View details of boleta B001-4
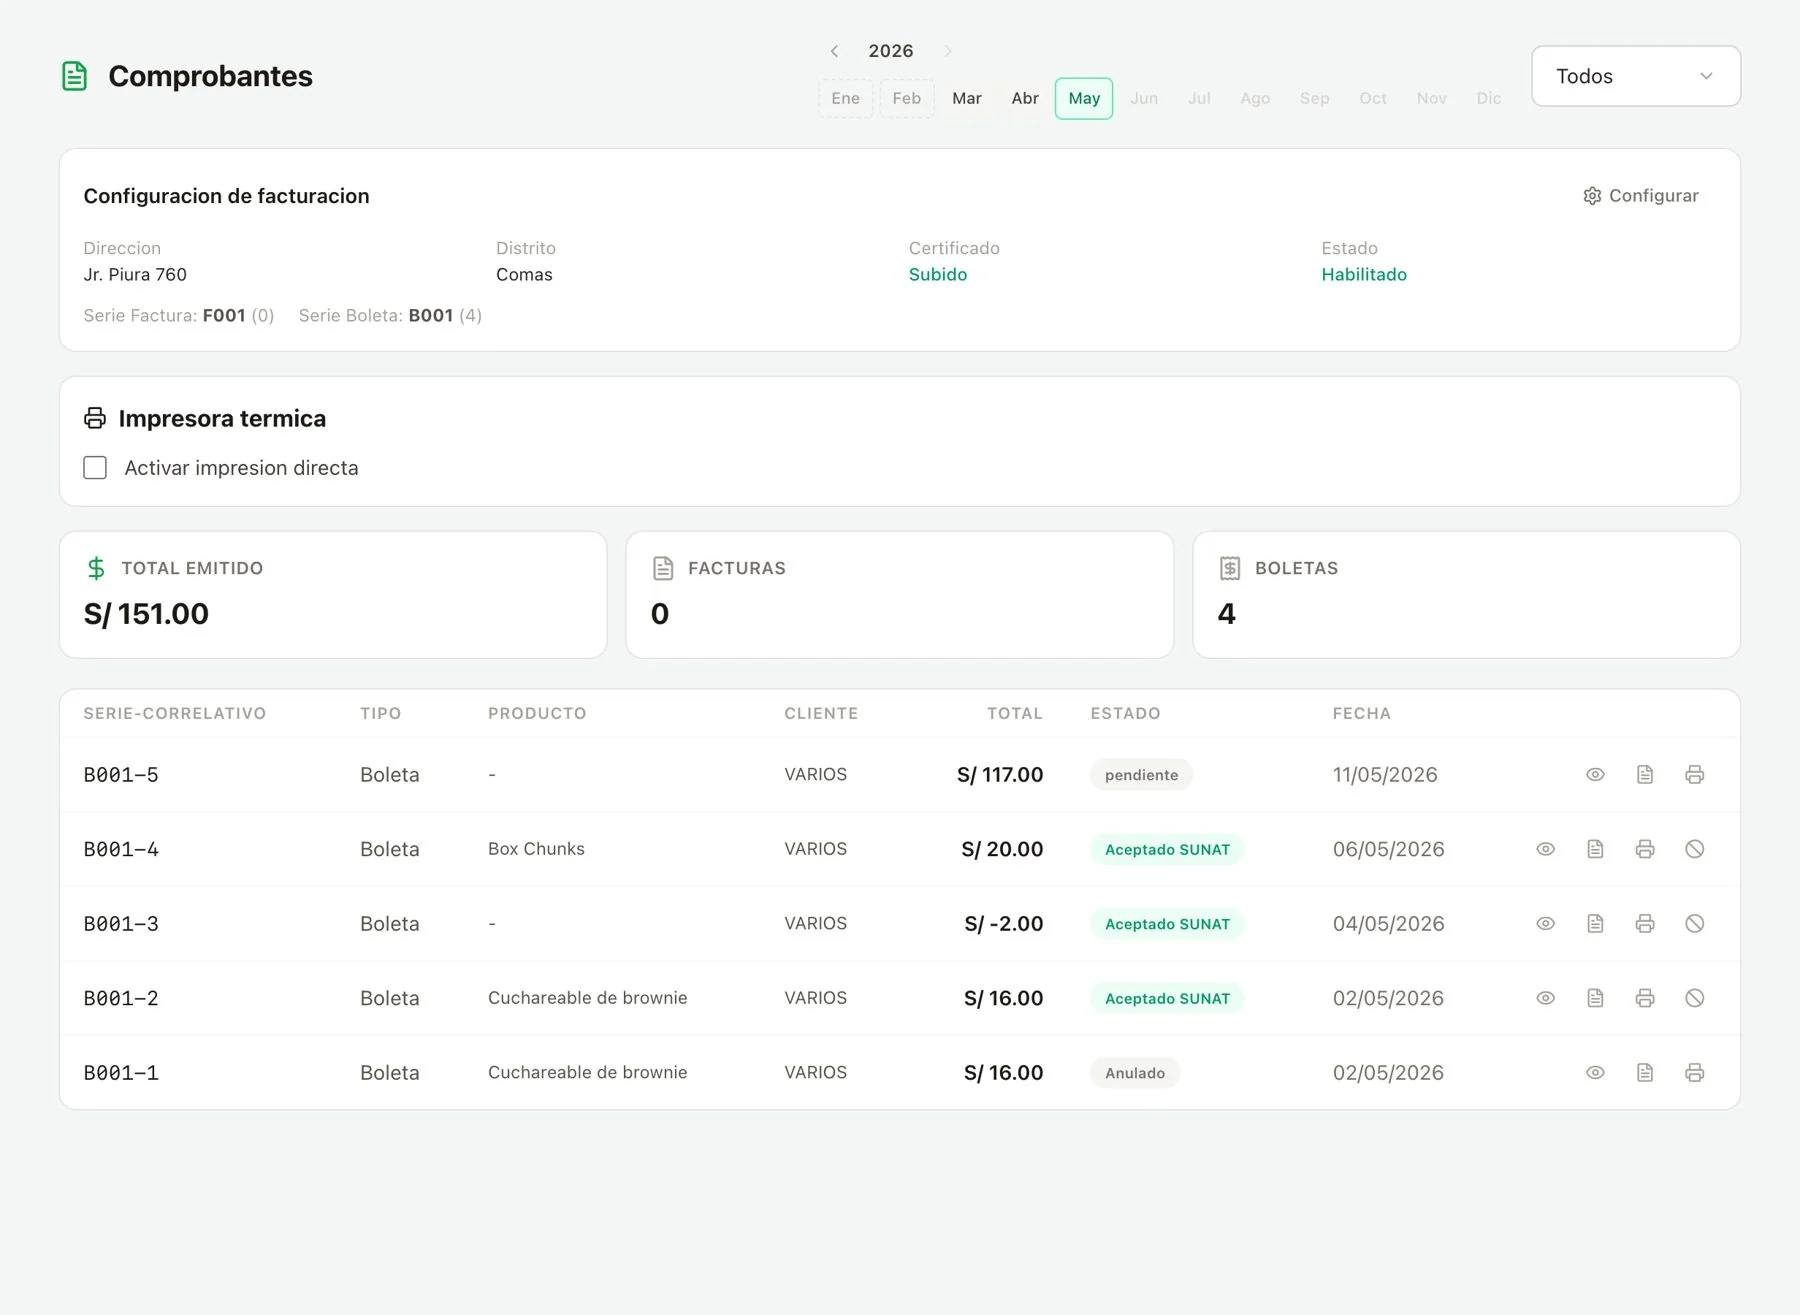The height and width of the screenshot is (1315, 1800). tap(1545, 849)
